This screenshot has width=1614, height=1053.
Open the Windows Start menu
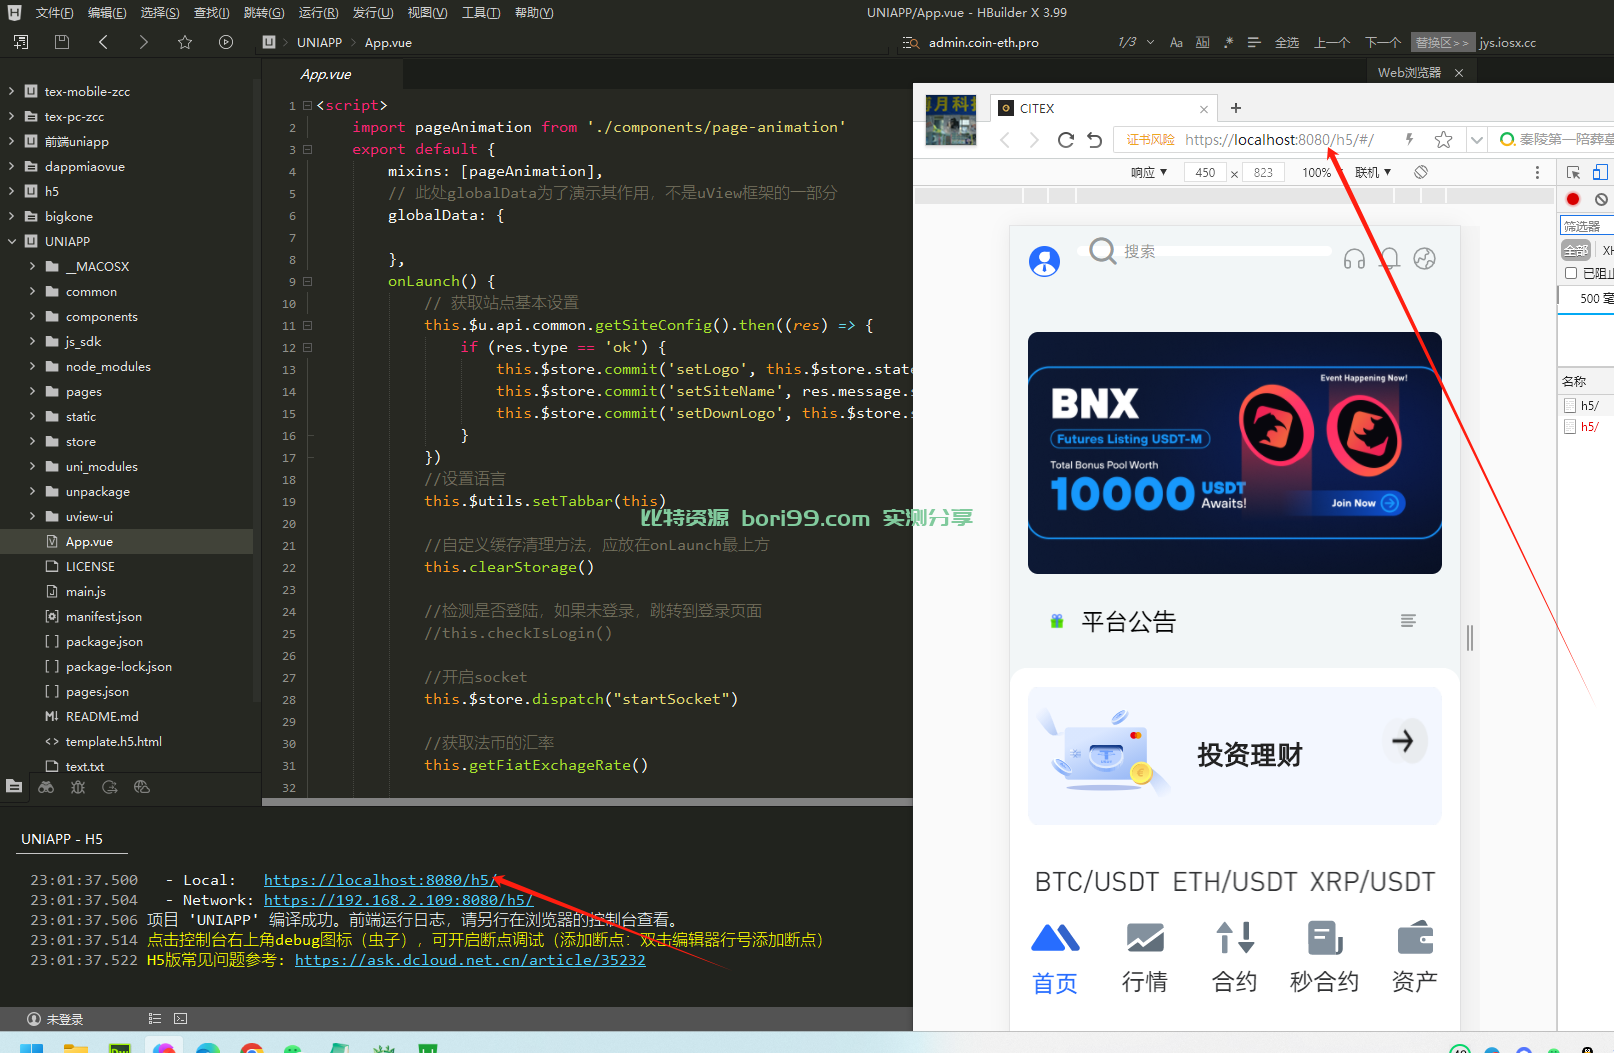[31, 1047]
